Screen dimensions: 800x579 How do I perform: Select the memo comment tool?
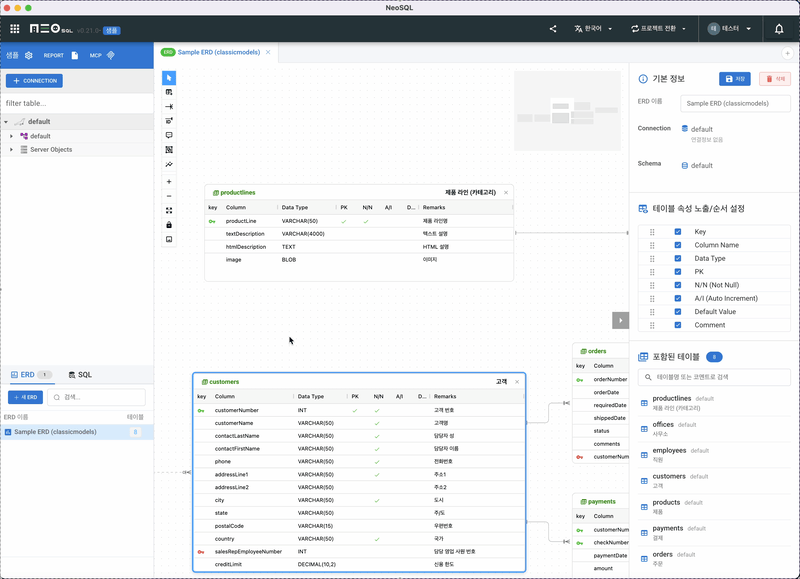[x=169, y=135]
